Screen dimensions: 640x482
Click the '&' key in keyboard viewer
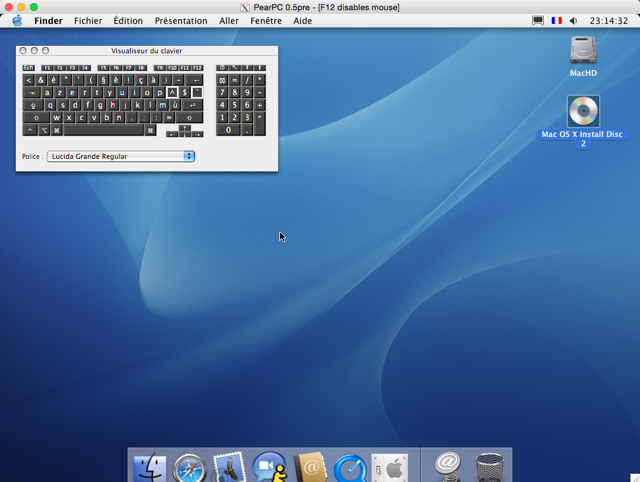(41, 80)
